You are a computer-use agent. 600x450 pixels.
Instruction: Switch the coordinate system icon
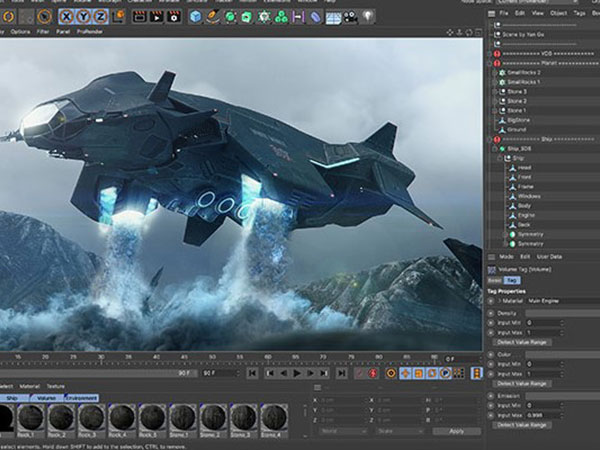point(119,16)
